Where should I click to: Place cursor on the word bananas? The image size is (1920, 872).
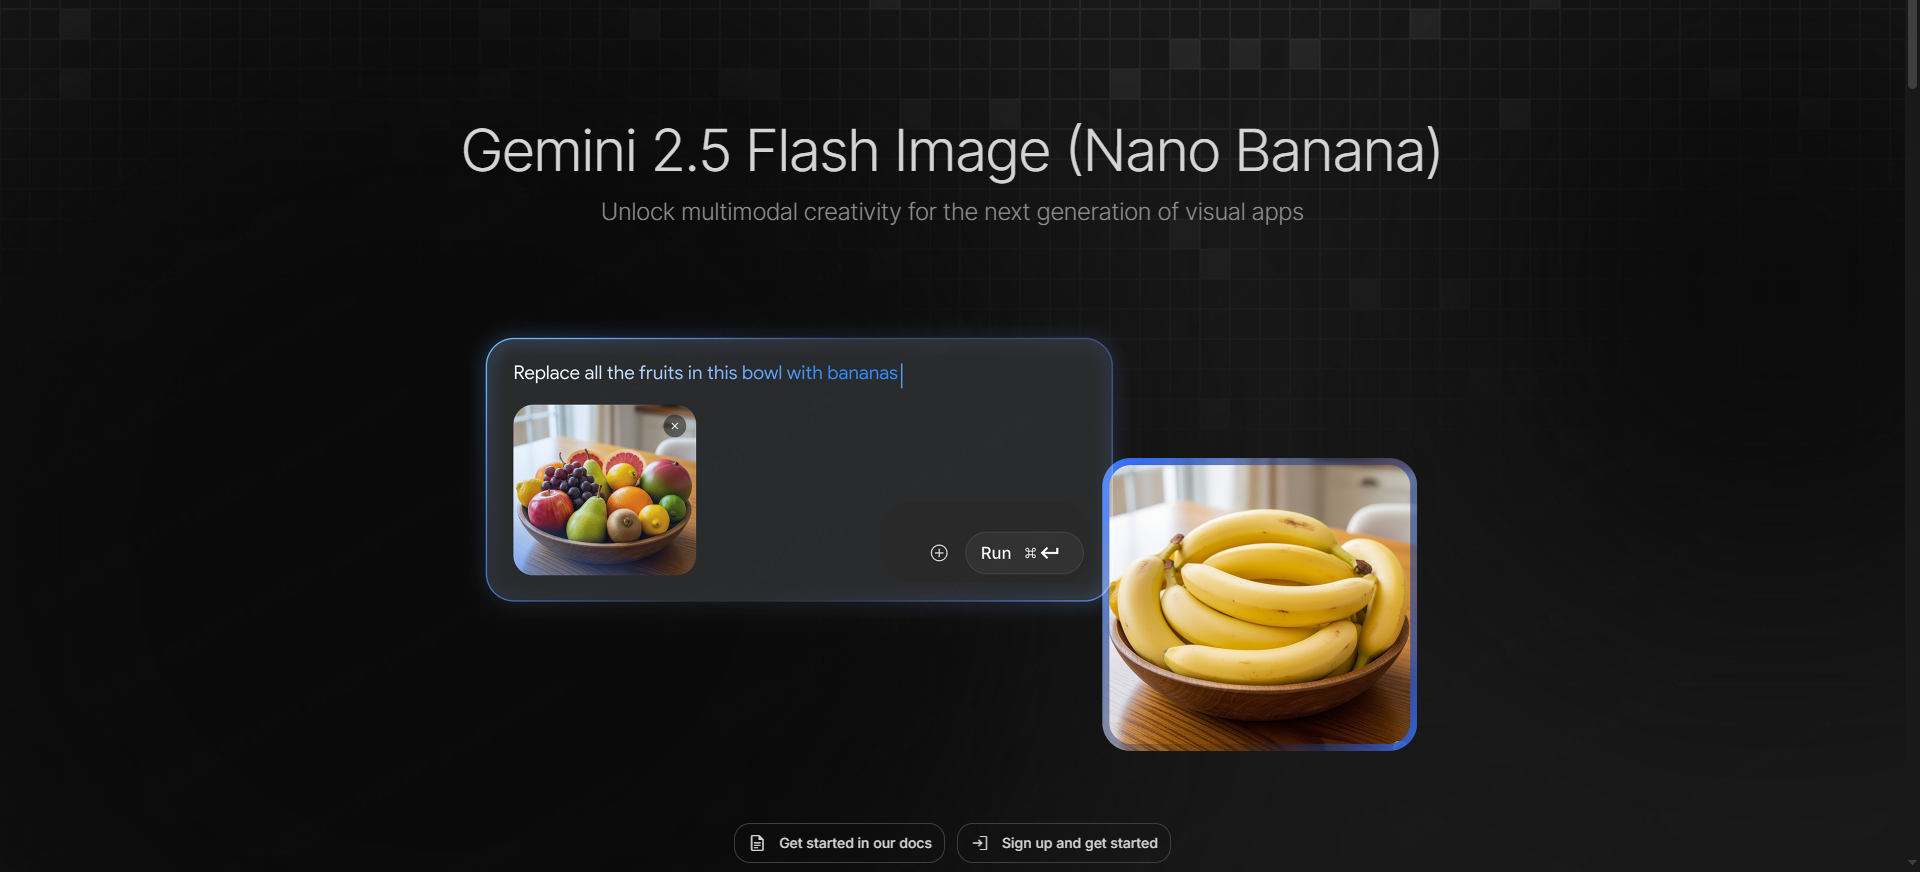(862, 373)
